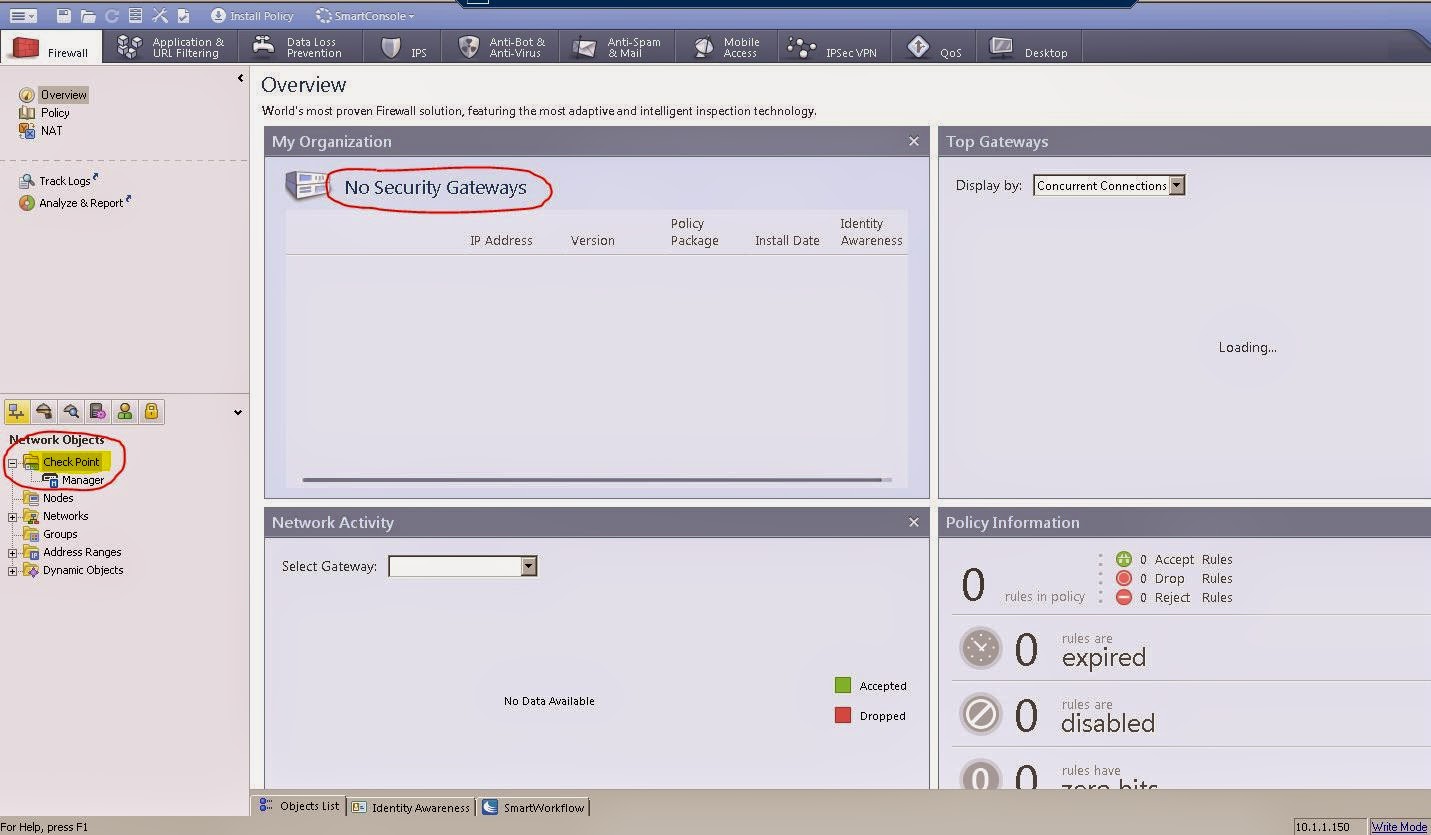Open the Data Loss Prevention tab

click(299, 48)
